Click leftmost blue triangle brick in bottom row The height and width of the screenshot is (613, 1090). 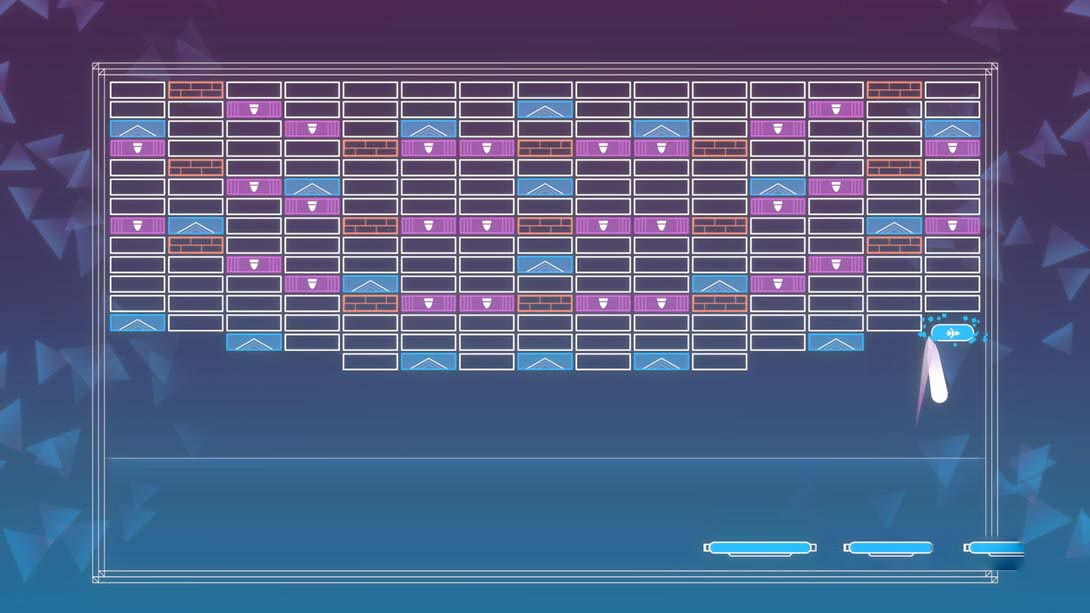429,361
